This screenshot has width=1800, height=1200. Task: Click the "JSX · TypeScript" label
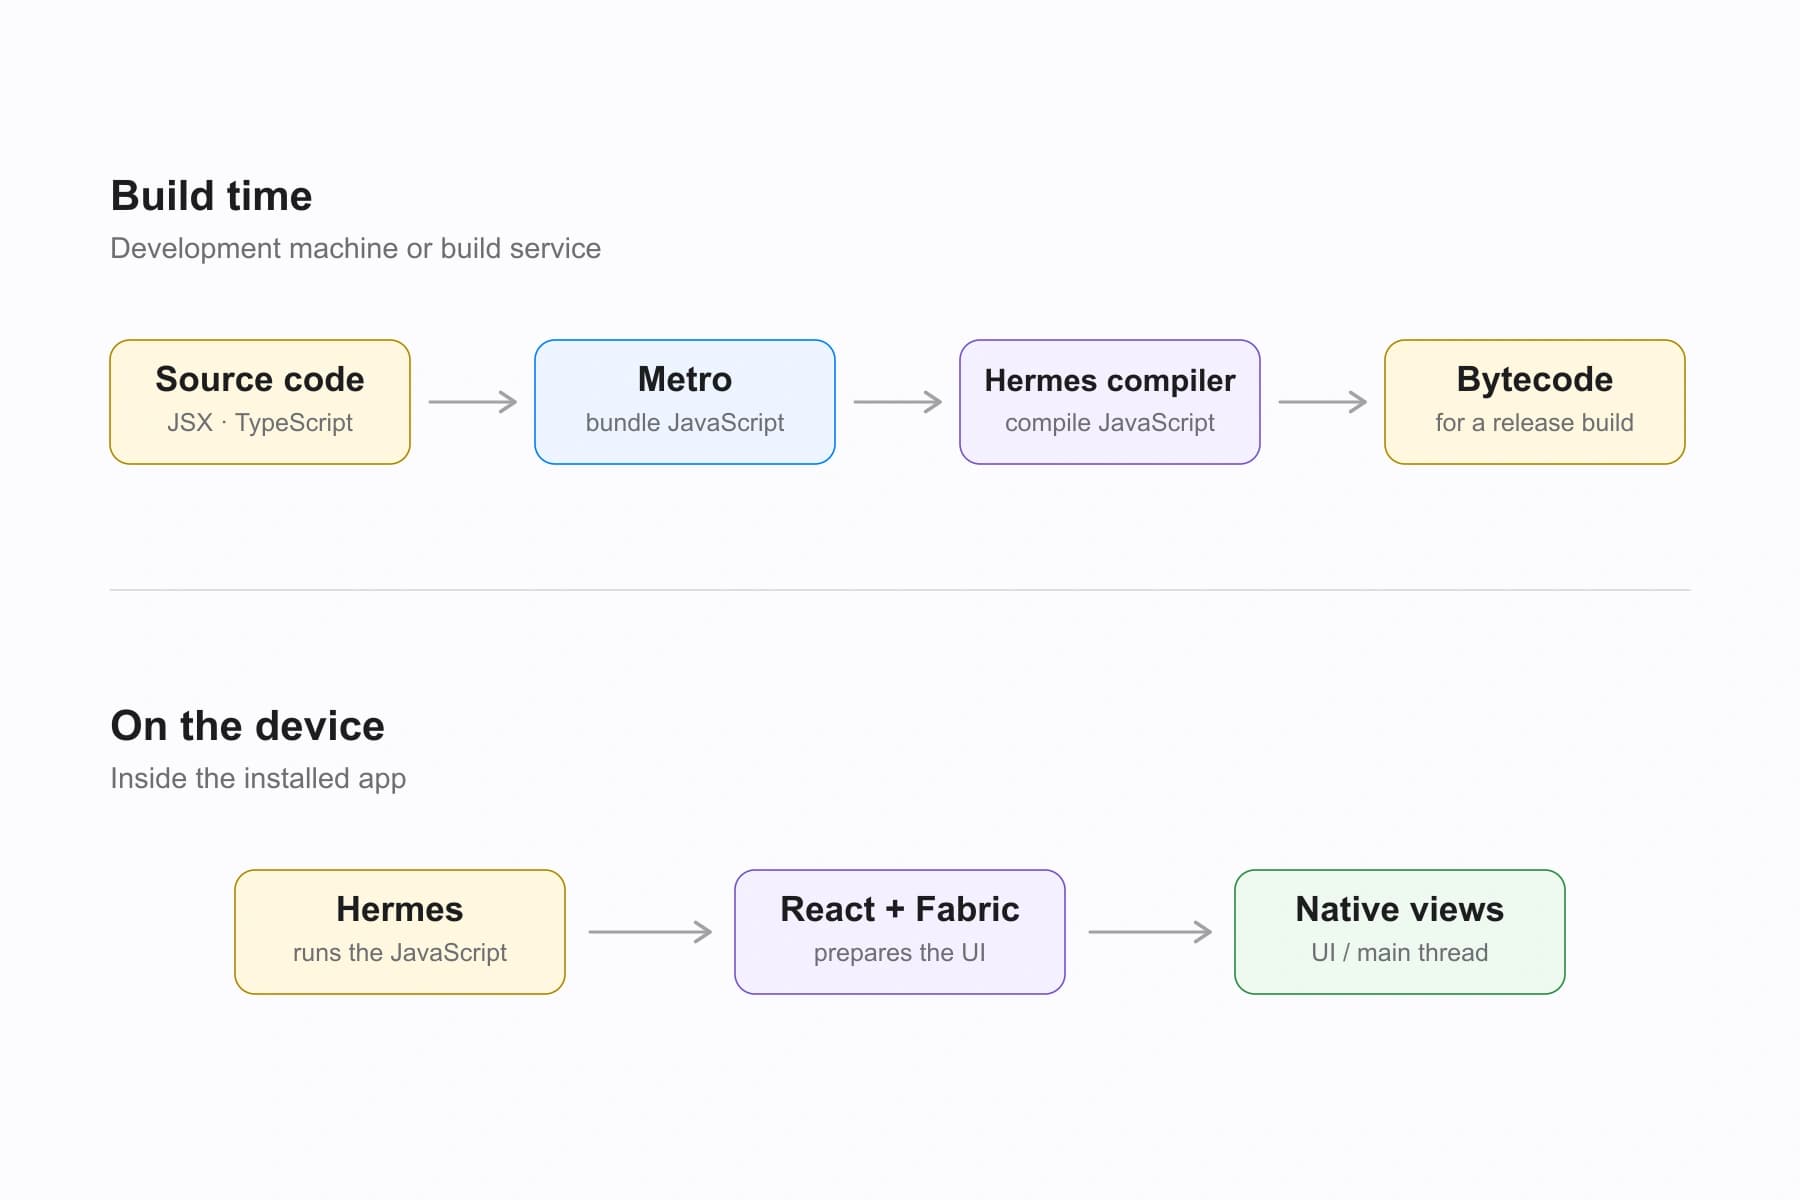point(260,423)
